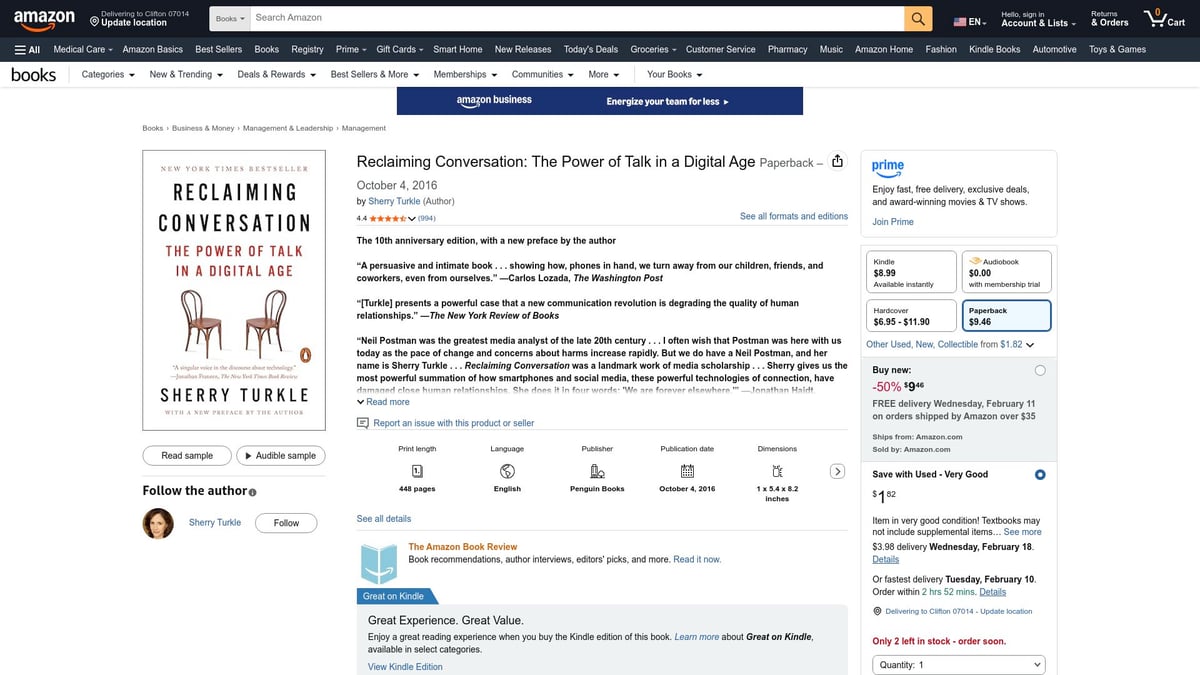Viewport: 1200px width, 675px height.
Task: Open the Quantity dropdown
Action: click(957, 663)
